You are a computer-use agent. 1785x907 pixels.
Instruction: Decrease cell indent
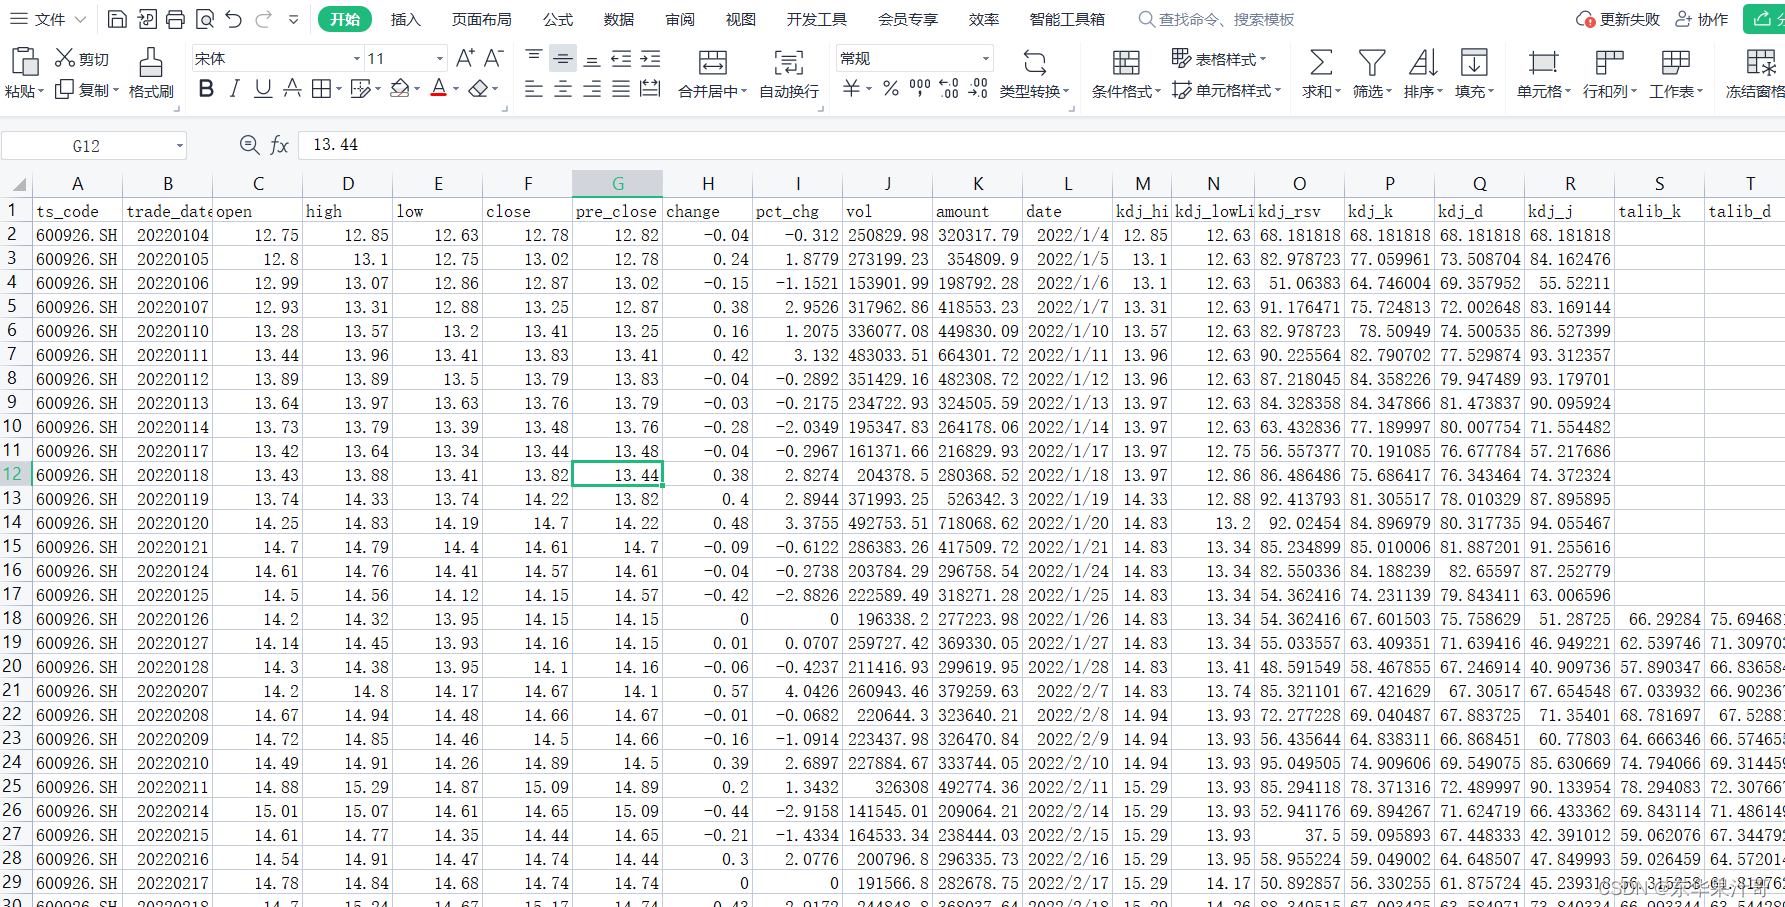[621, 58]
